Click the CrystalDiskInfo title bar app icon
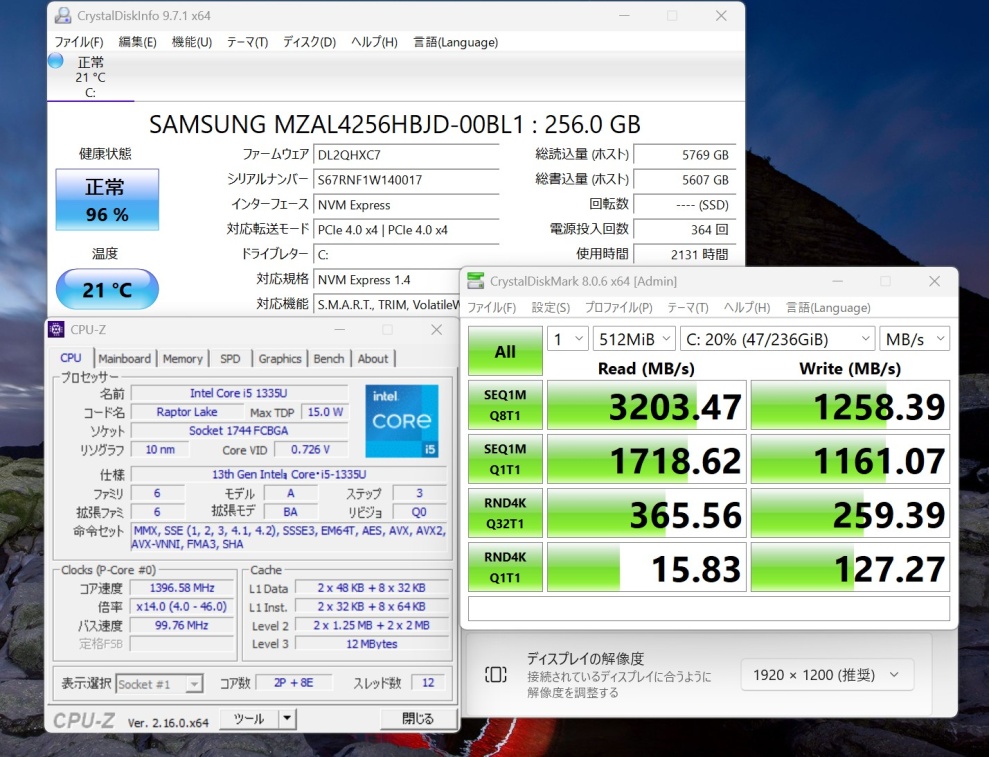 (x=62, y=16)
